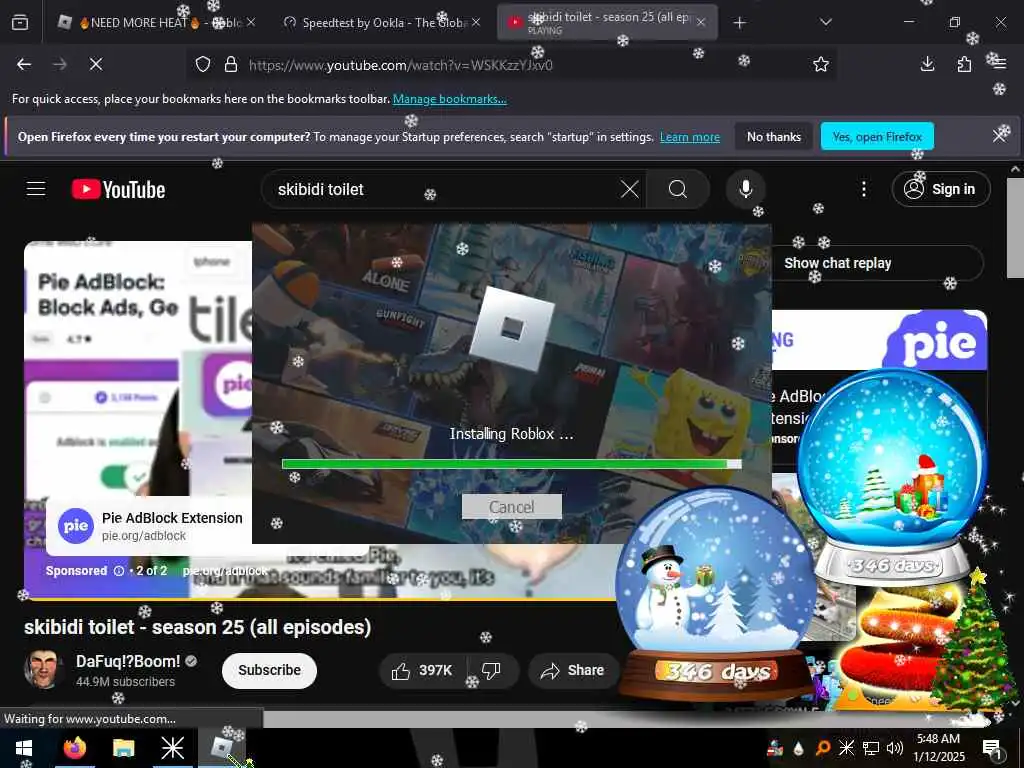
Task: Go back using the browser back arrow
Action: (x=24, y=64)
